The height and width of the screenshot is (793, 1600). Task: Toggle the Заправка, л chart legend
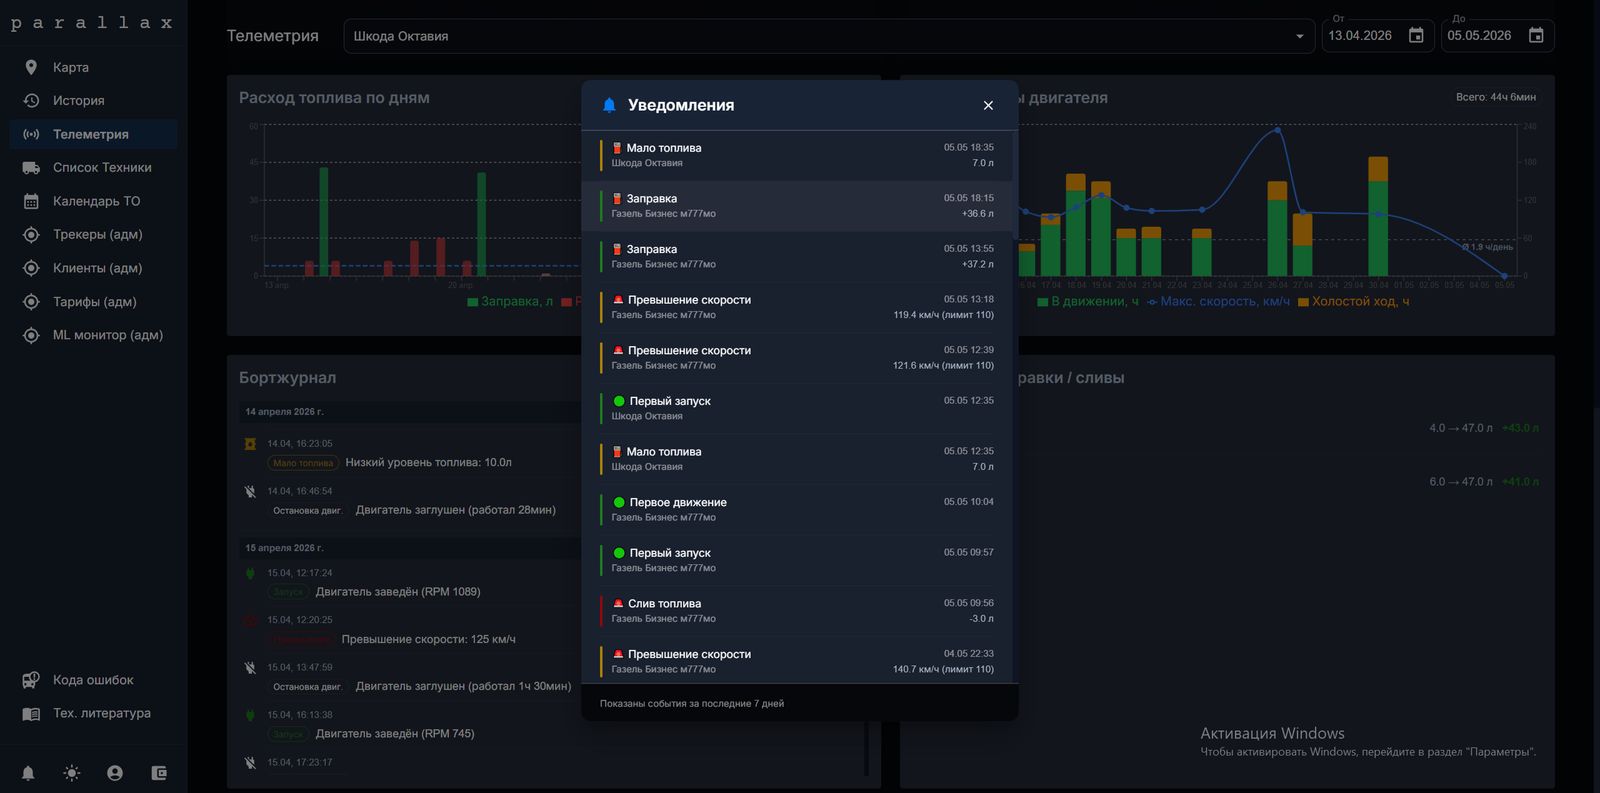click(510, 301)
